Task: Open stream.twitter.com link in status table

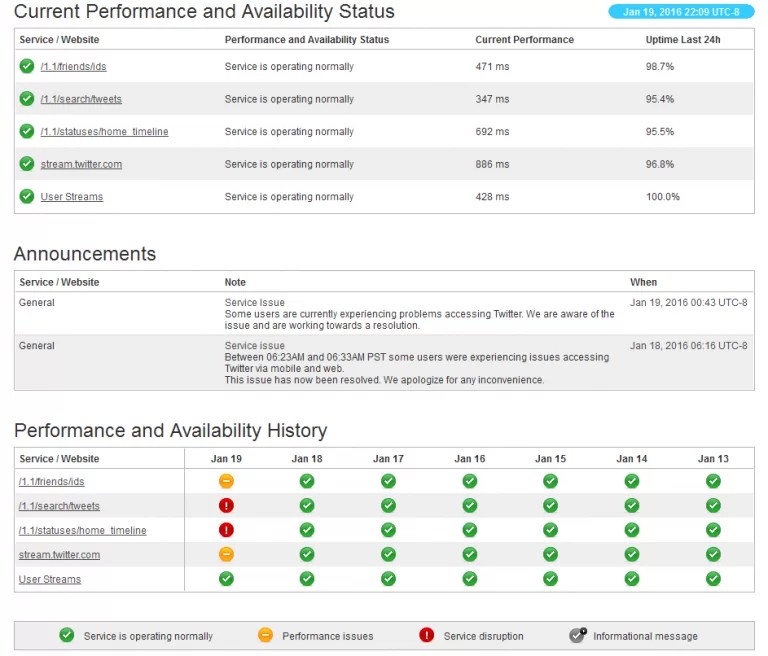Action: pyautogui.click(x=81, y=164)
